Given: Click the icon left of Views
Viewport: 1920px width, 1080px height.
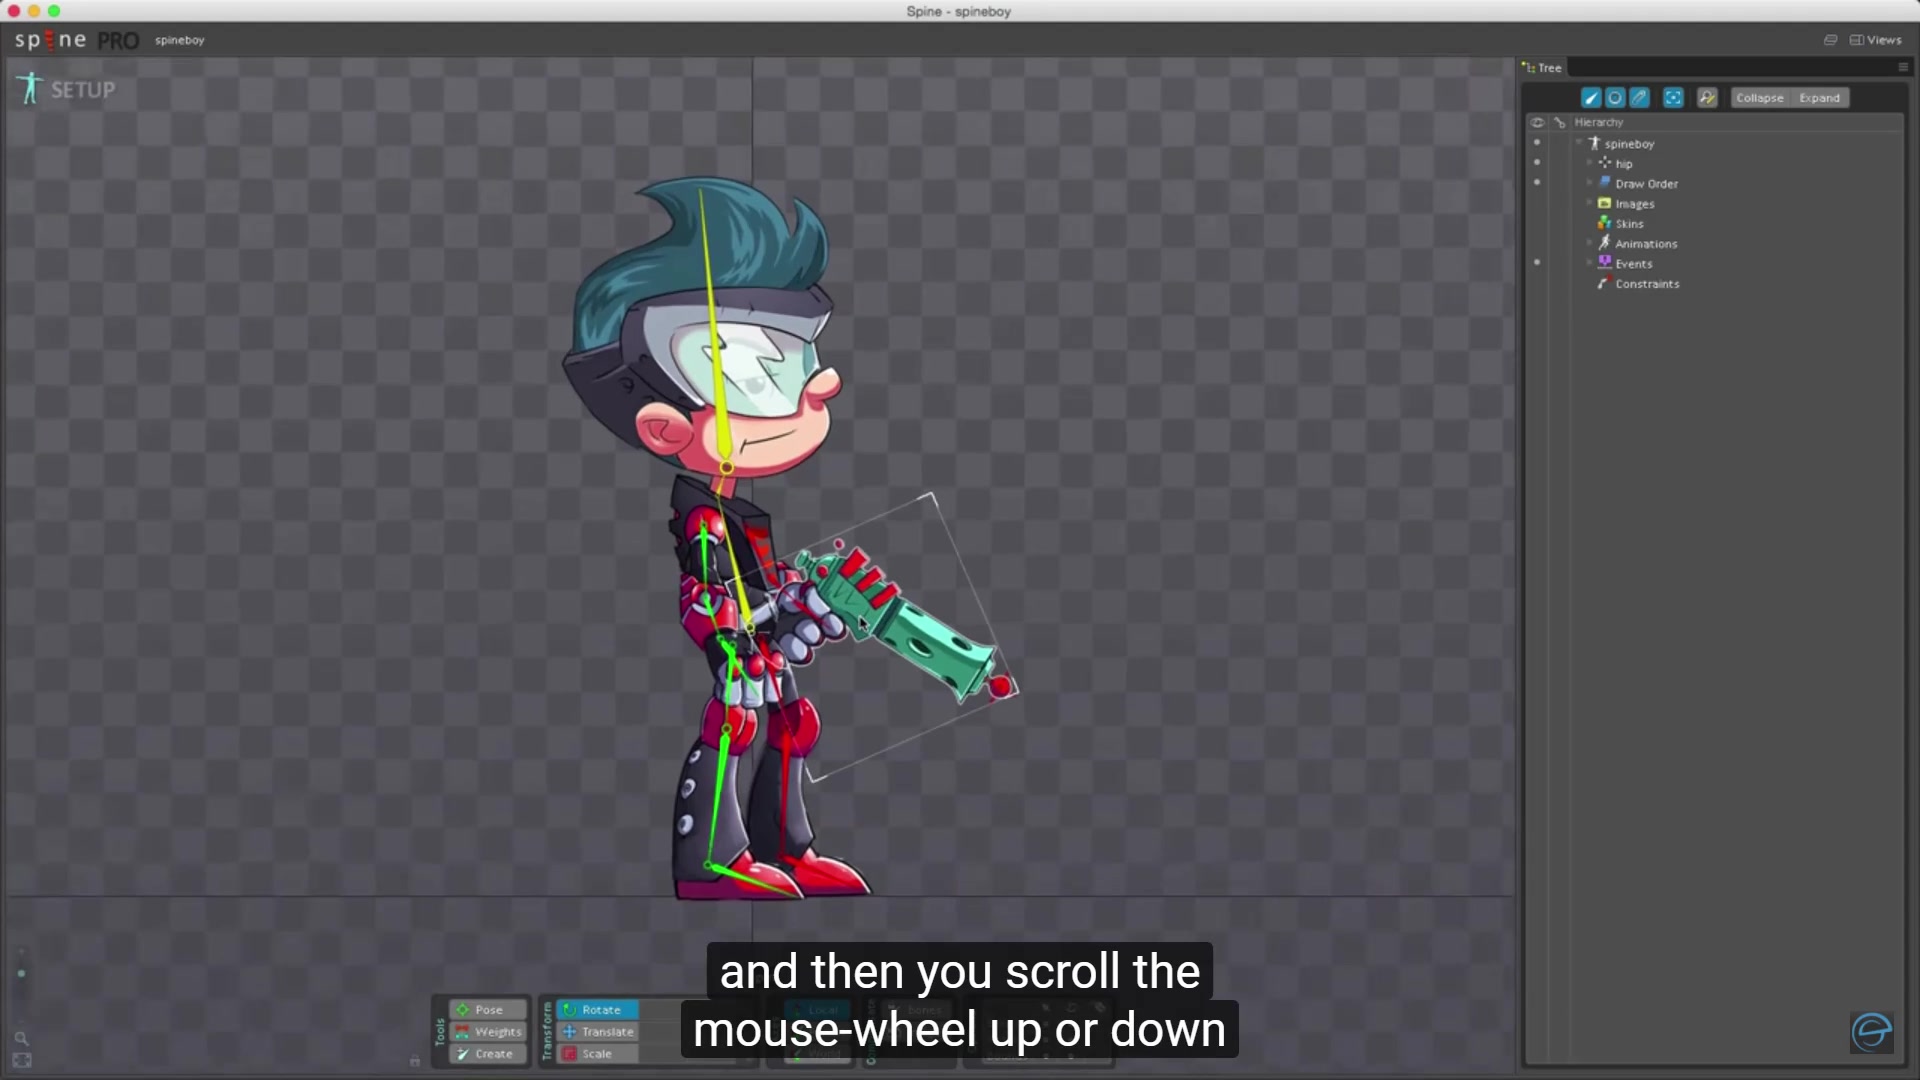Looking at the screenshot, I should 1830,40.
